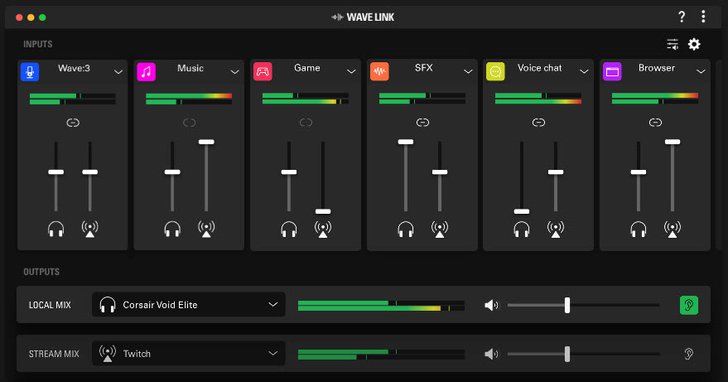Expand the Music channel dropdown
728x382 pixels.
pos(234,72)
